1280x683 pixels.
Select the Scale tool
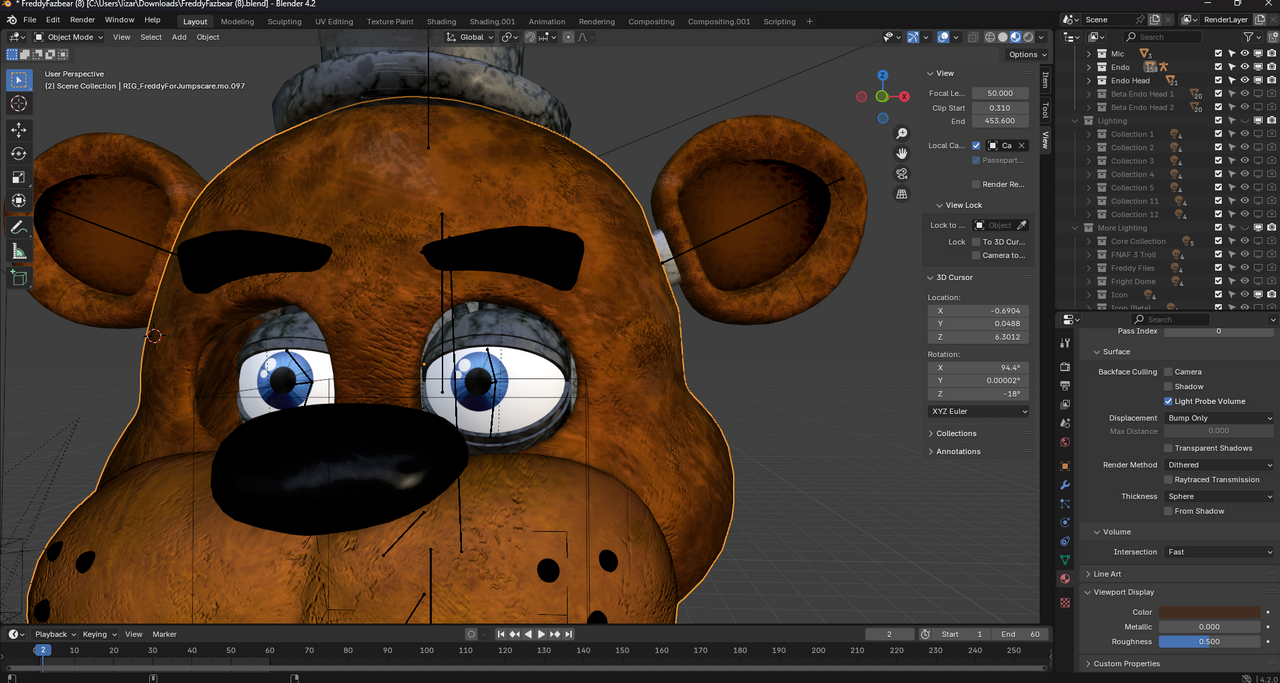pyautogui.click(x=19, y=177)
